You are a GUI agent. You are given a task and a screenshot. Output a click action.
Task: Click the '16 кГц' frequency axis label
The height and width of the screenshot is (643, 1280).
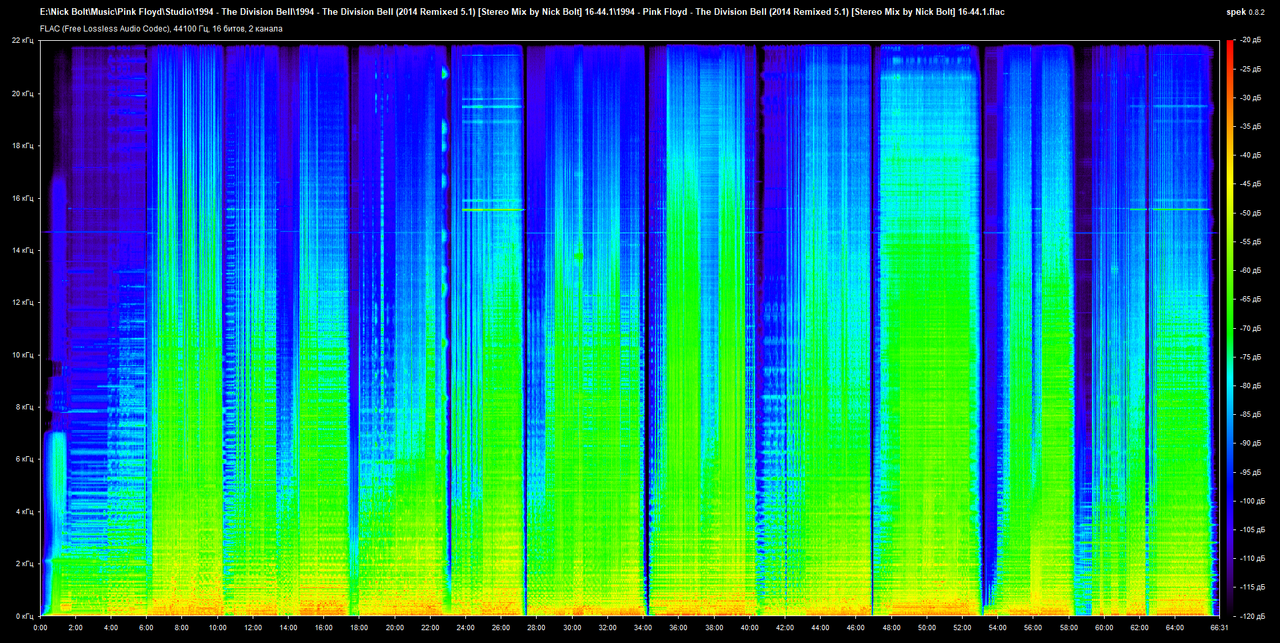(x=23, y=198)
